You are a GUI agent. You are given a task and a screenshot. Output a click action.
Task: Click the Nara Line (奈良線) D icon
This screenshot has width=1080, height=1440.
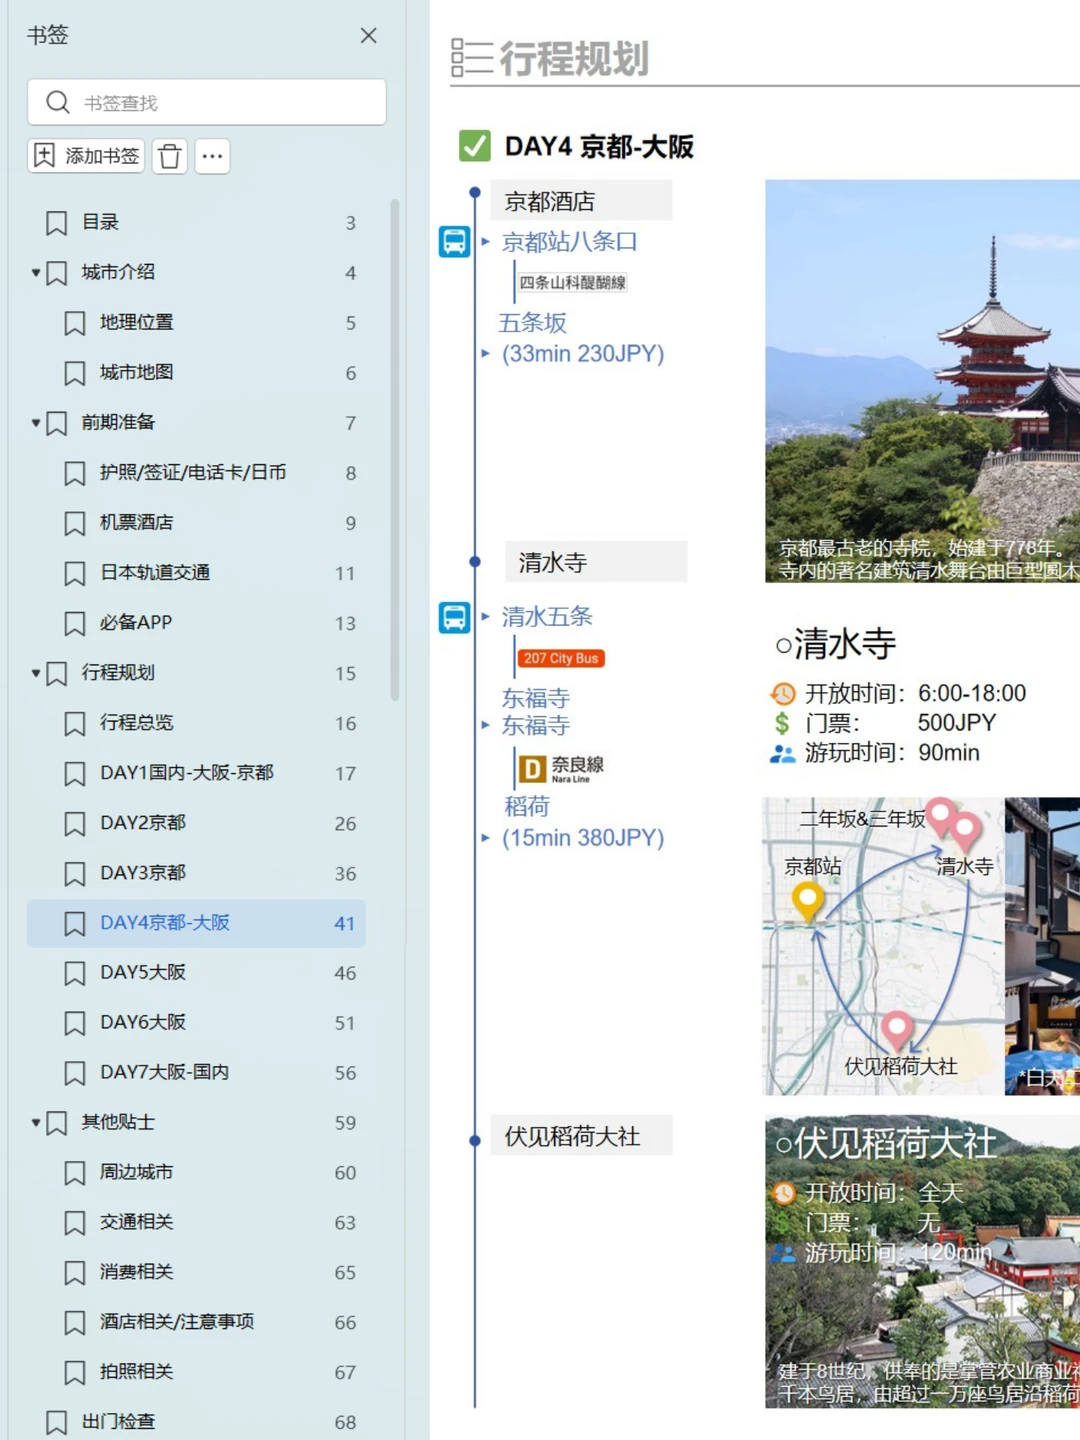[532, 768]
